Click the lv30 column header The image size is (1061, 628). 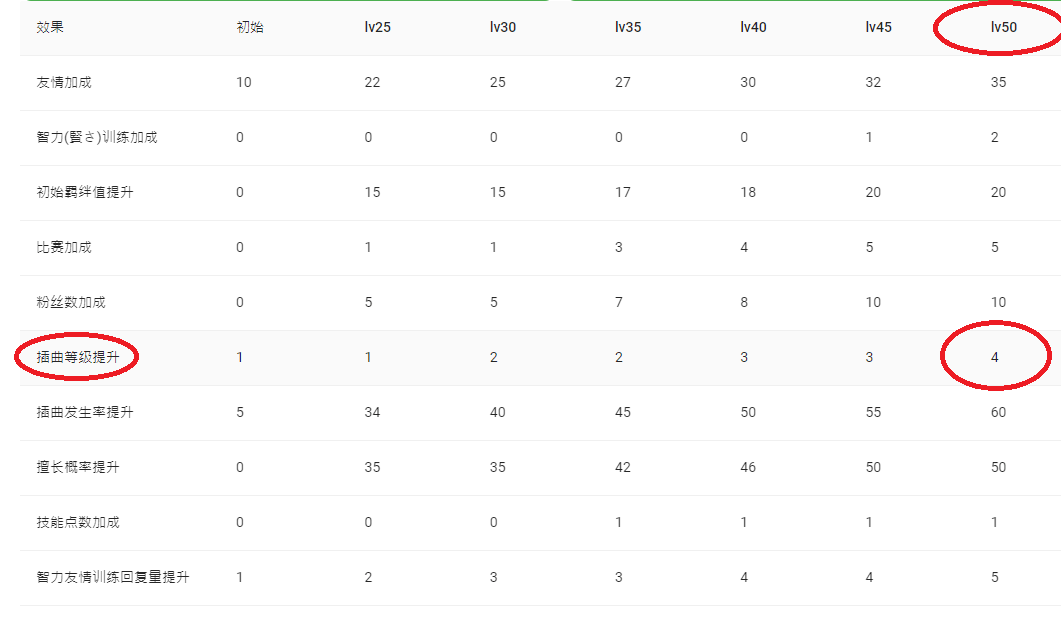coord(503,27)
